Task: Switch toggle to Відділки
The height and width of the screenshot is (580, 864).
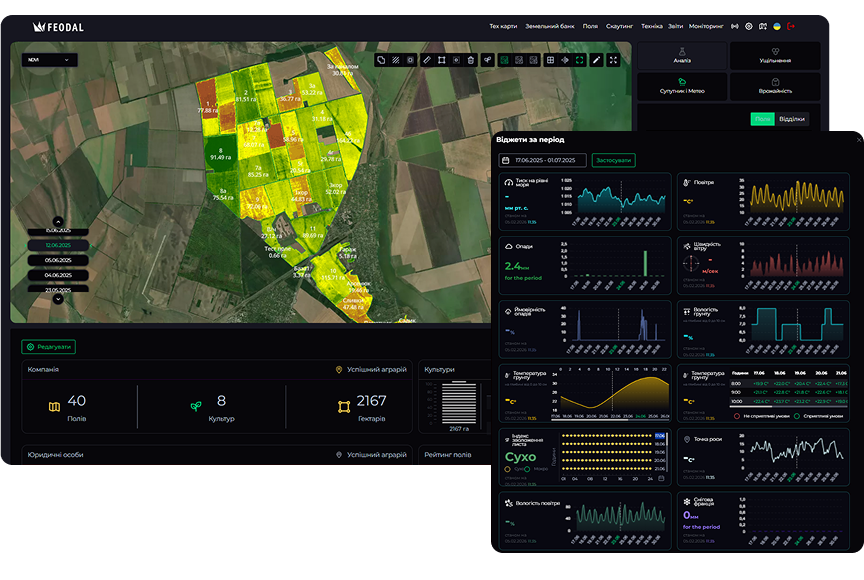Action: tap(791, 119)
